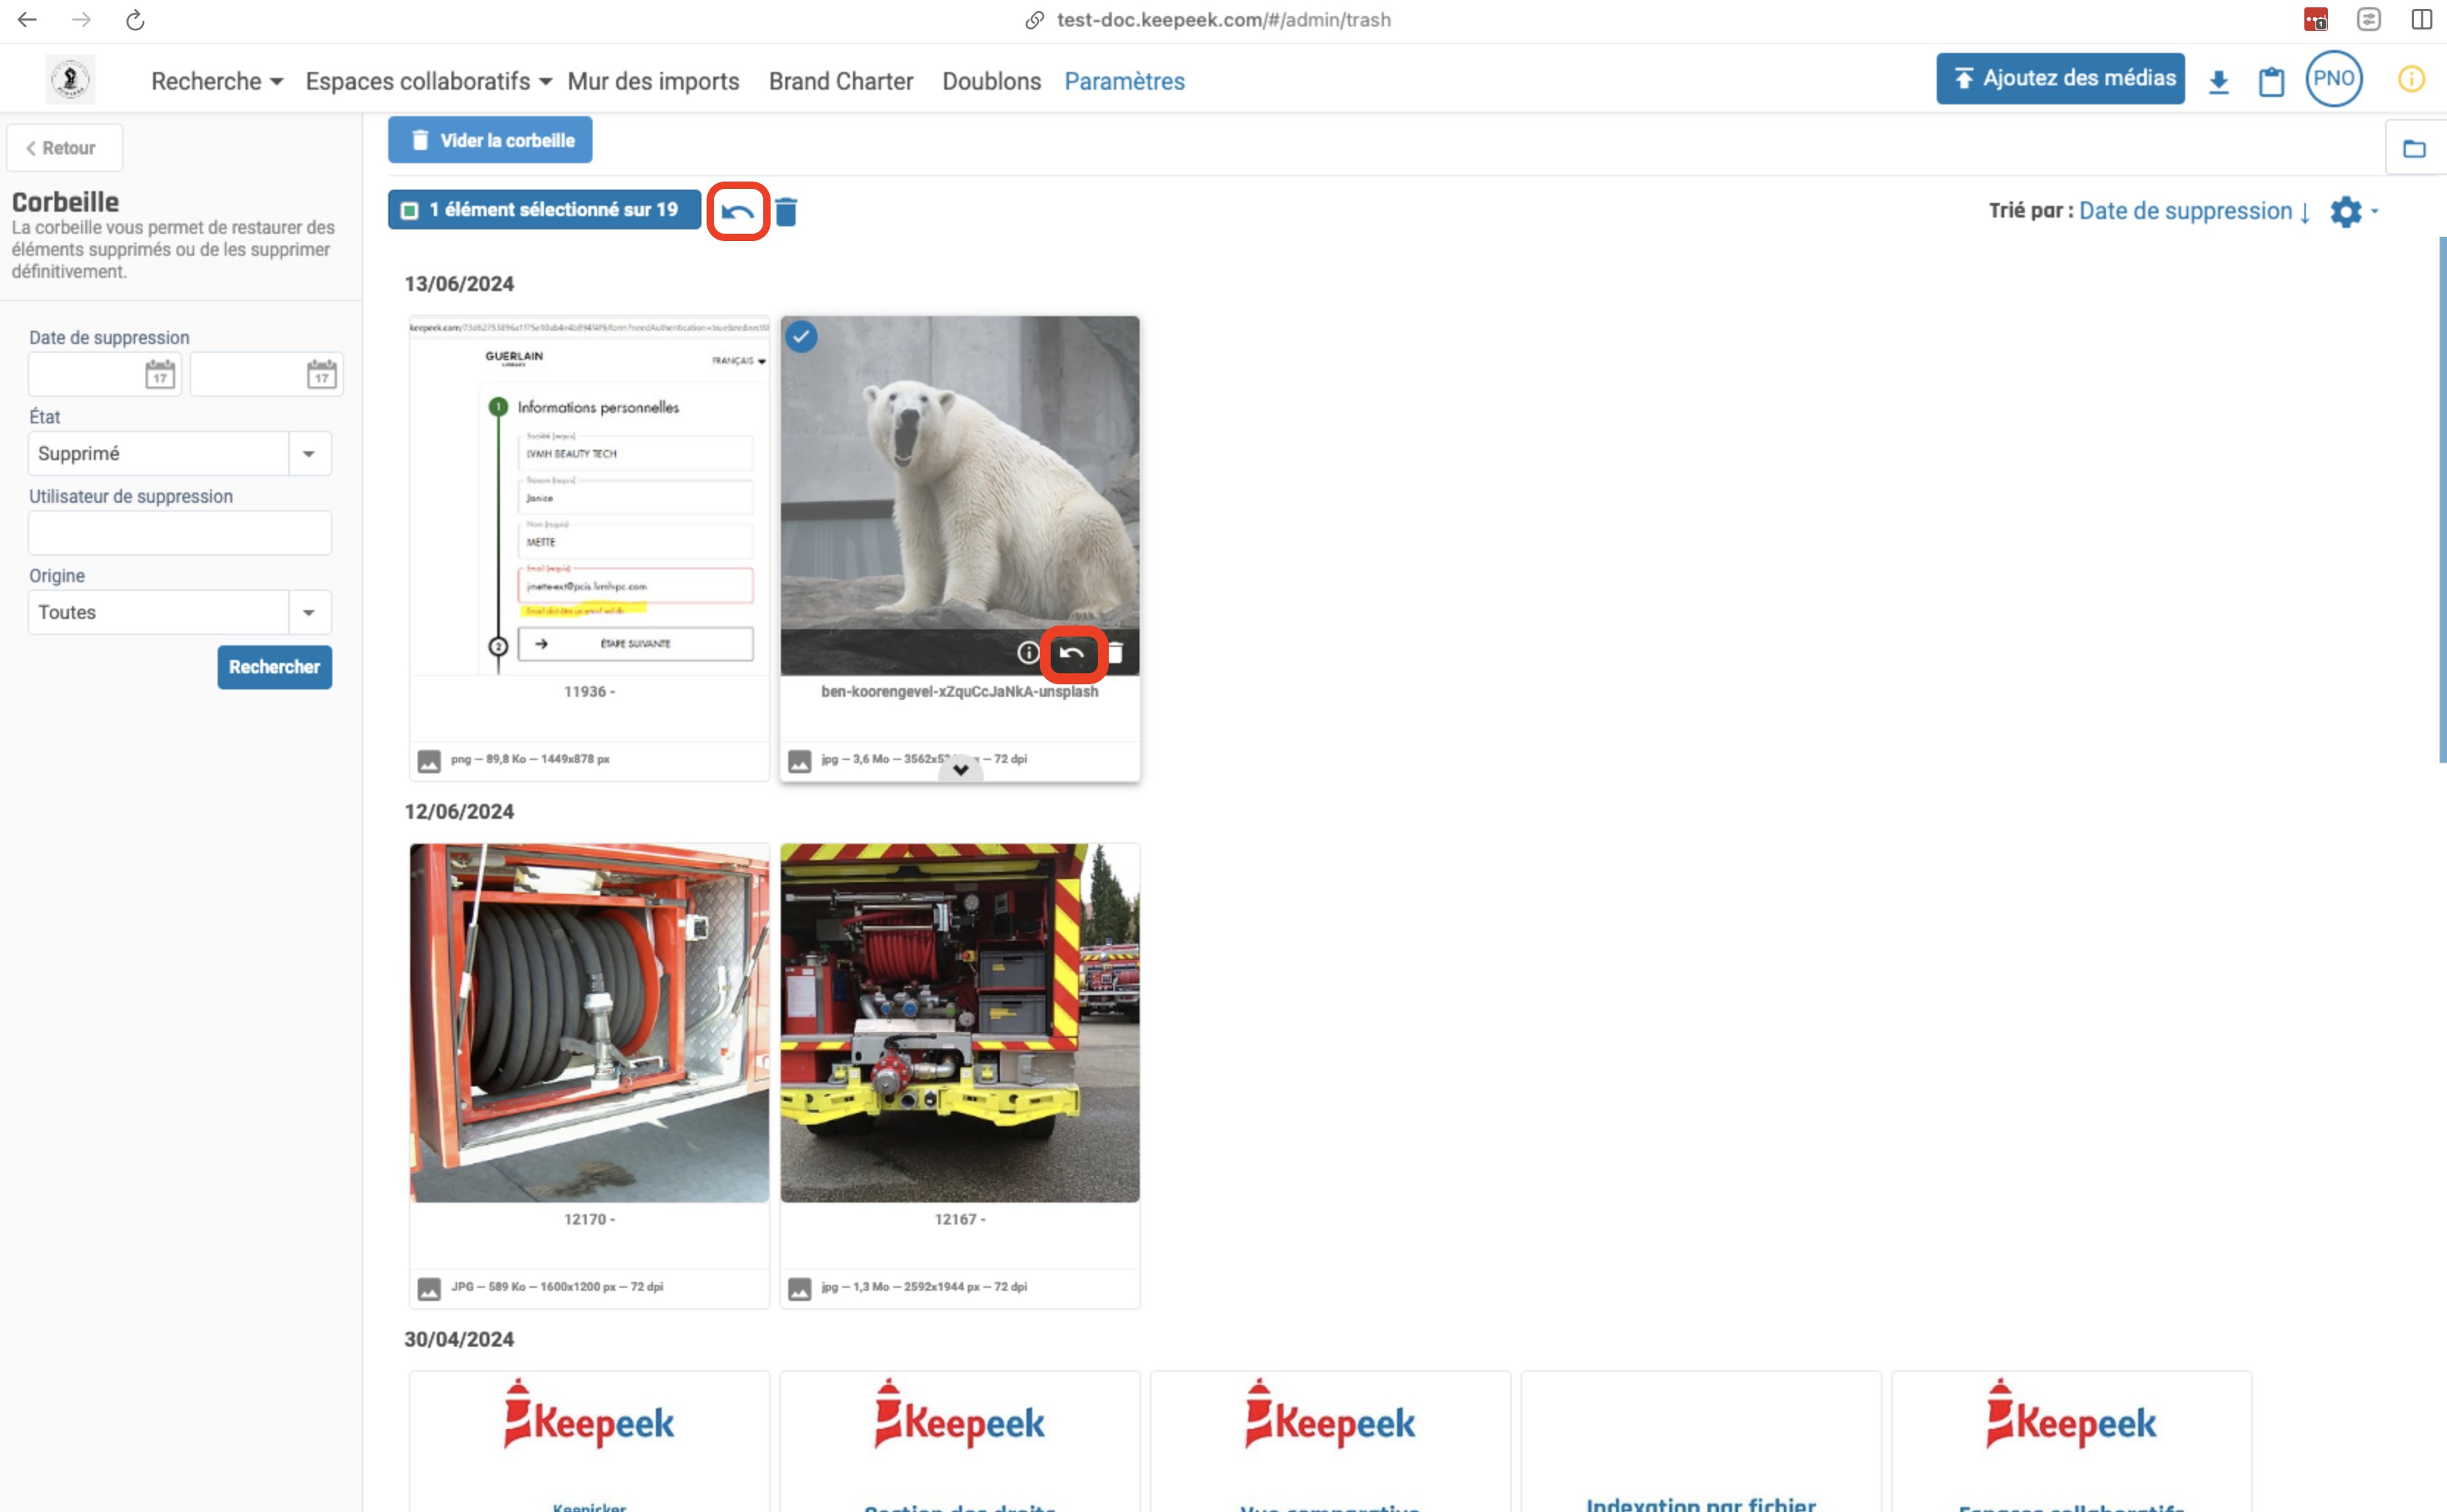Click the Keepeek site logo
The image size is (2447, 1512).
[71, 79]
